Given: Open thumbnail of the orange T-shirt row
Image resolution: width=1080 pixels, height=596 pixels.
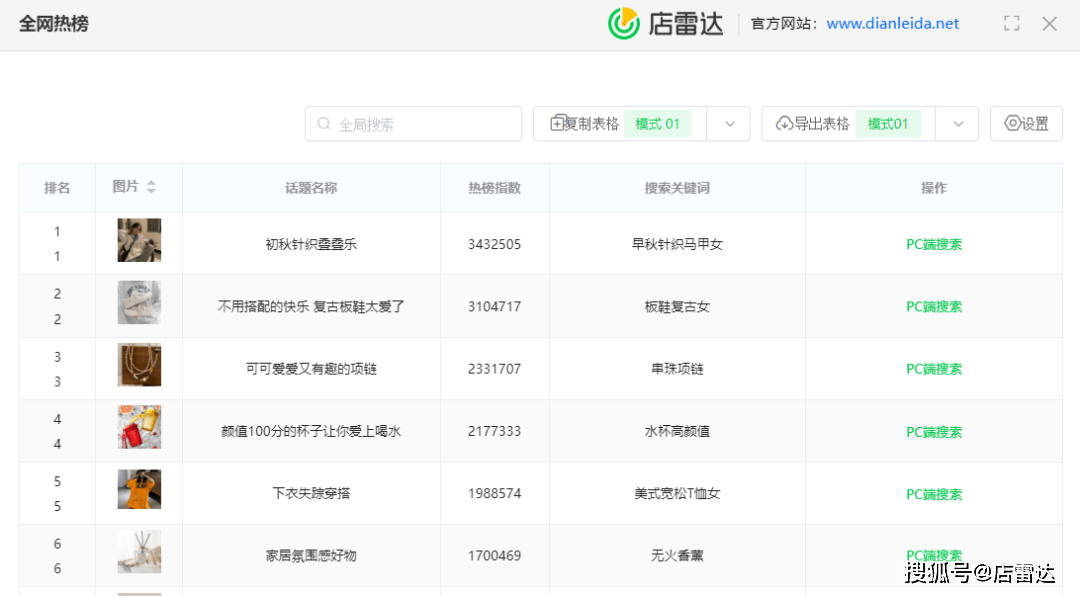Looking at the screenshot, I should pos(139,490).
